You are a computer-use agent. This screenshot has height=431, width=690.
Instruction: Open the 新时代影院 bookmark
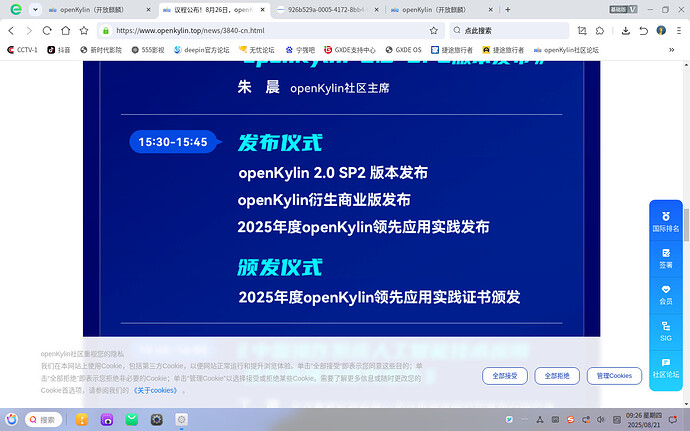[101, 50]
